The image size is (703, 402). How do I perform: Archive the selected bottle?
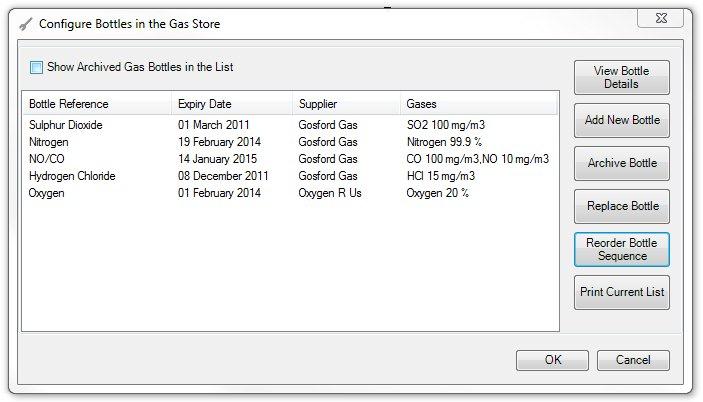[621, 163]
